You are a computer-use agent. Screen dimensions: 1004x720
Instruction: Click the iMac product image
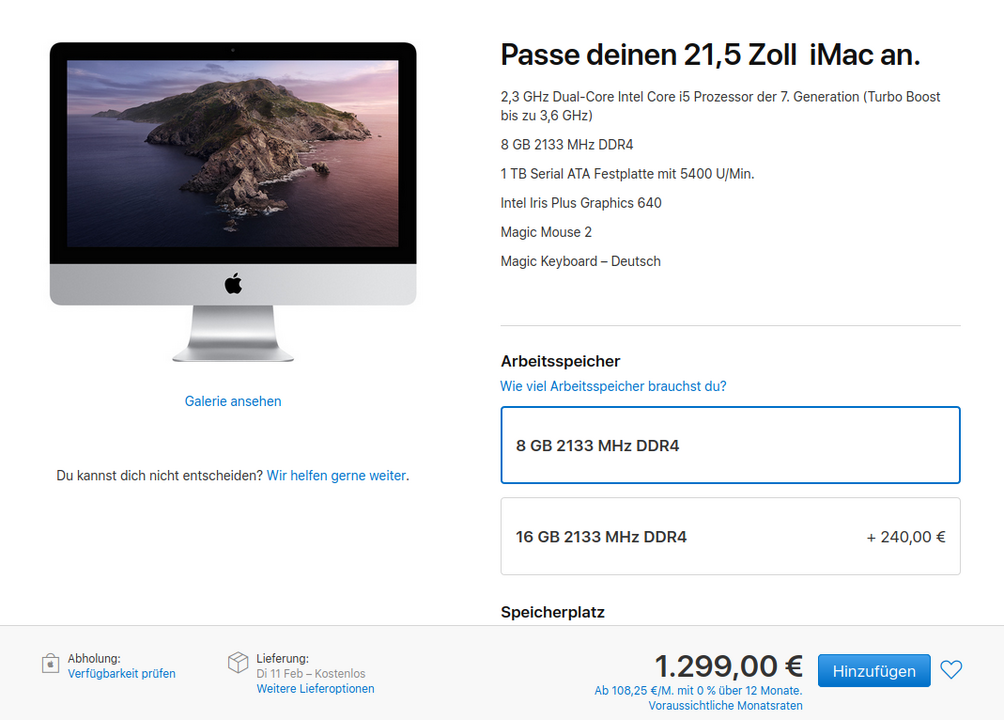(233, 202)
